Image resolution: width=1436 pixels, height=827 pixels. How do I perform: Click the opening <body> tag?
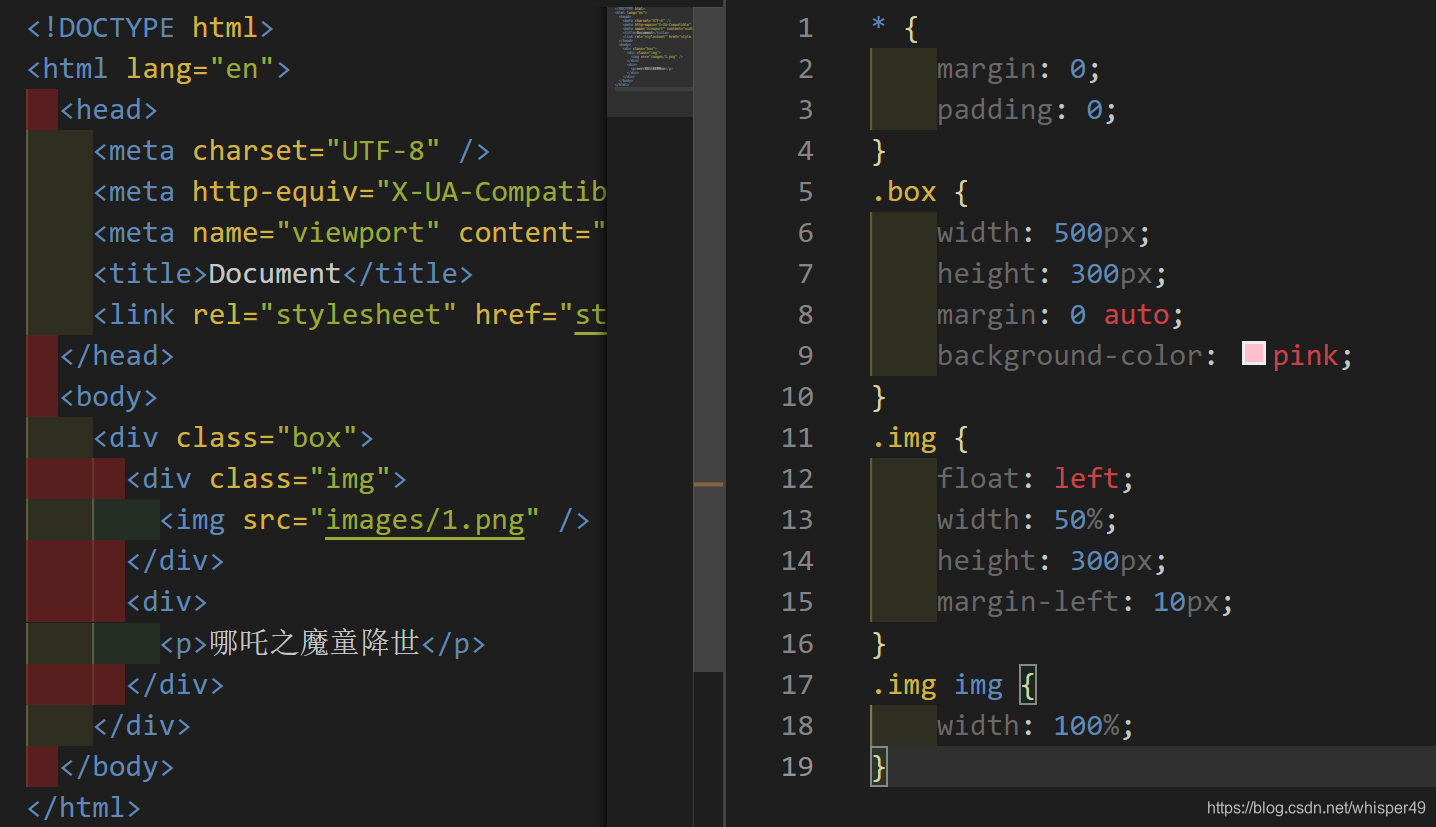108,397
